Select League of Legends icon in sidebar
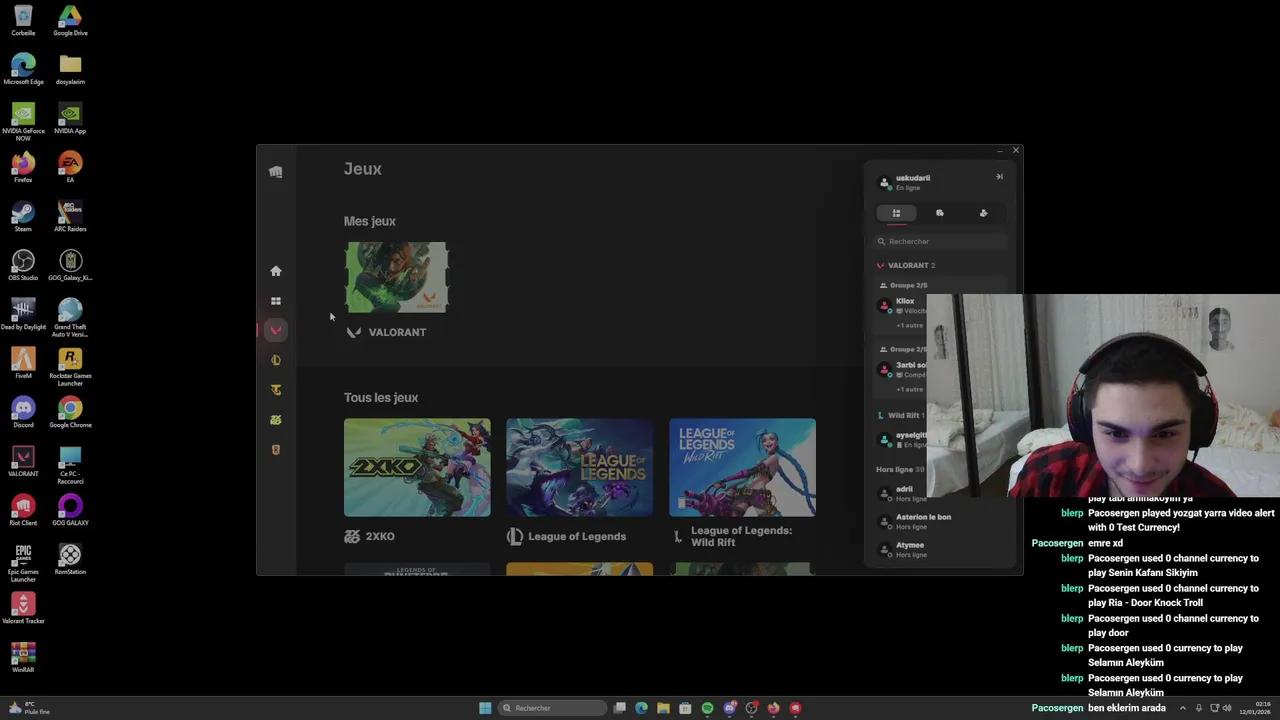The image size is (1280, 720). point(276,360)
